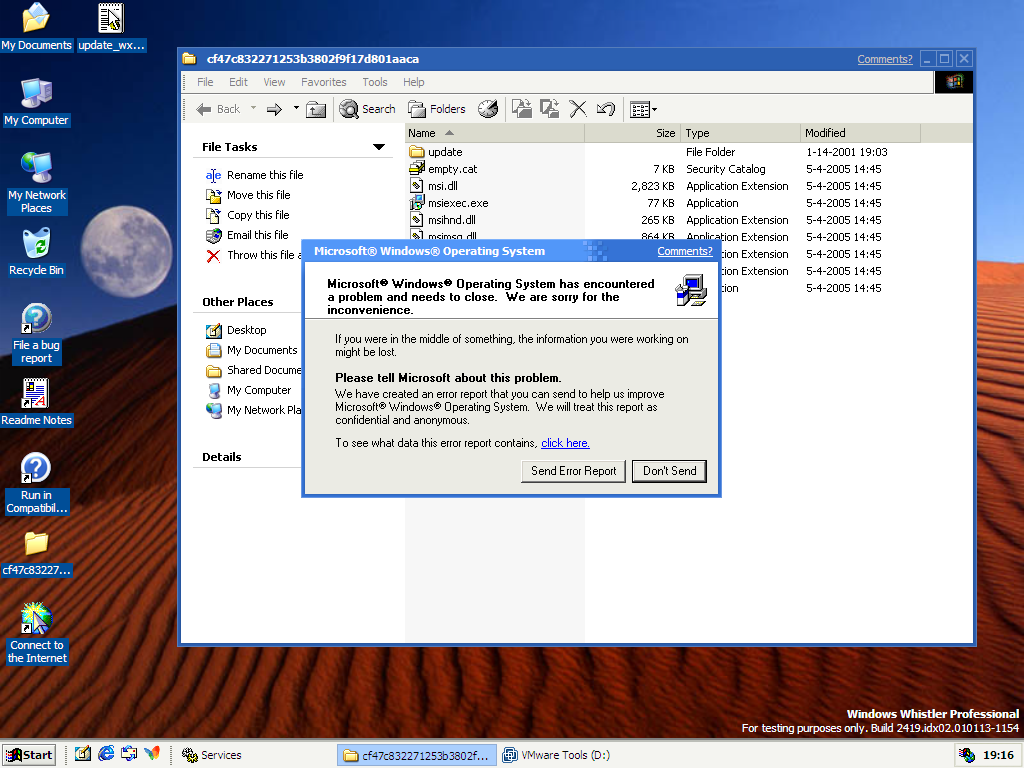Open the View menu
Viewport: 1024px width, 768px height.
point(274,82)
